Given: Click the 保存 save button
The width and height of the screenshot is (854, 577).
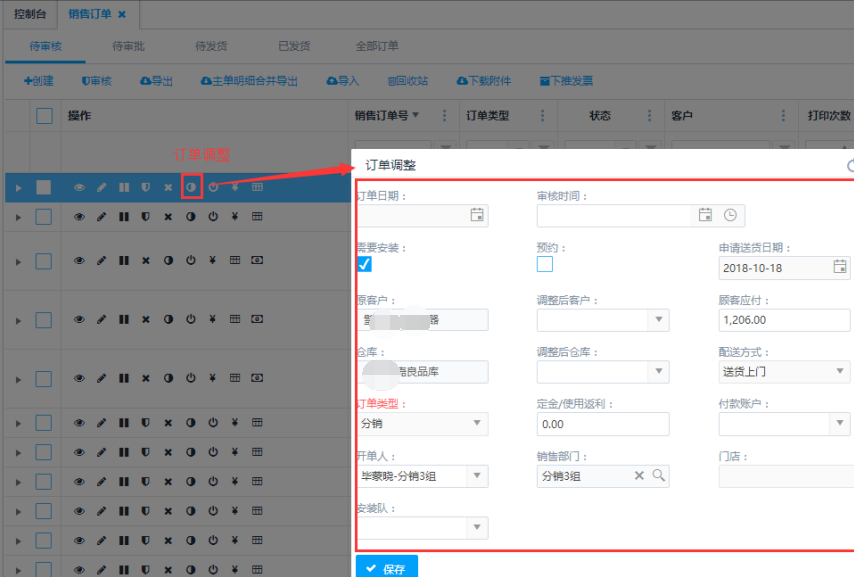Looking at the screenshot, I should [x=386, y=568].
